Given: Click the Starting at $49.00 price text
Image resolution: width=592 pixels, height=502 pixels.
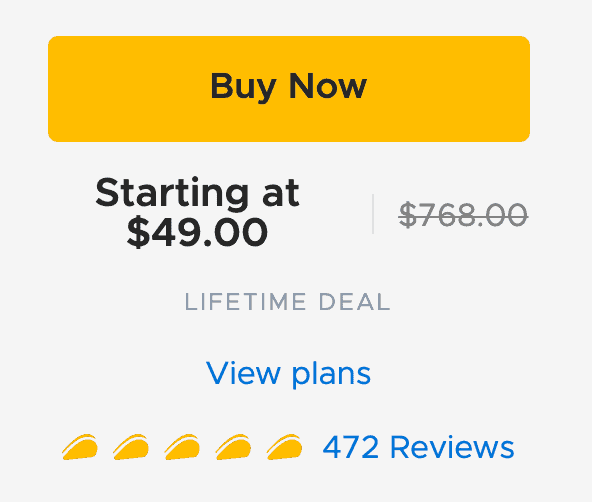Looking at the screenshot, I should (197, 213).
